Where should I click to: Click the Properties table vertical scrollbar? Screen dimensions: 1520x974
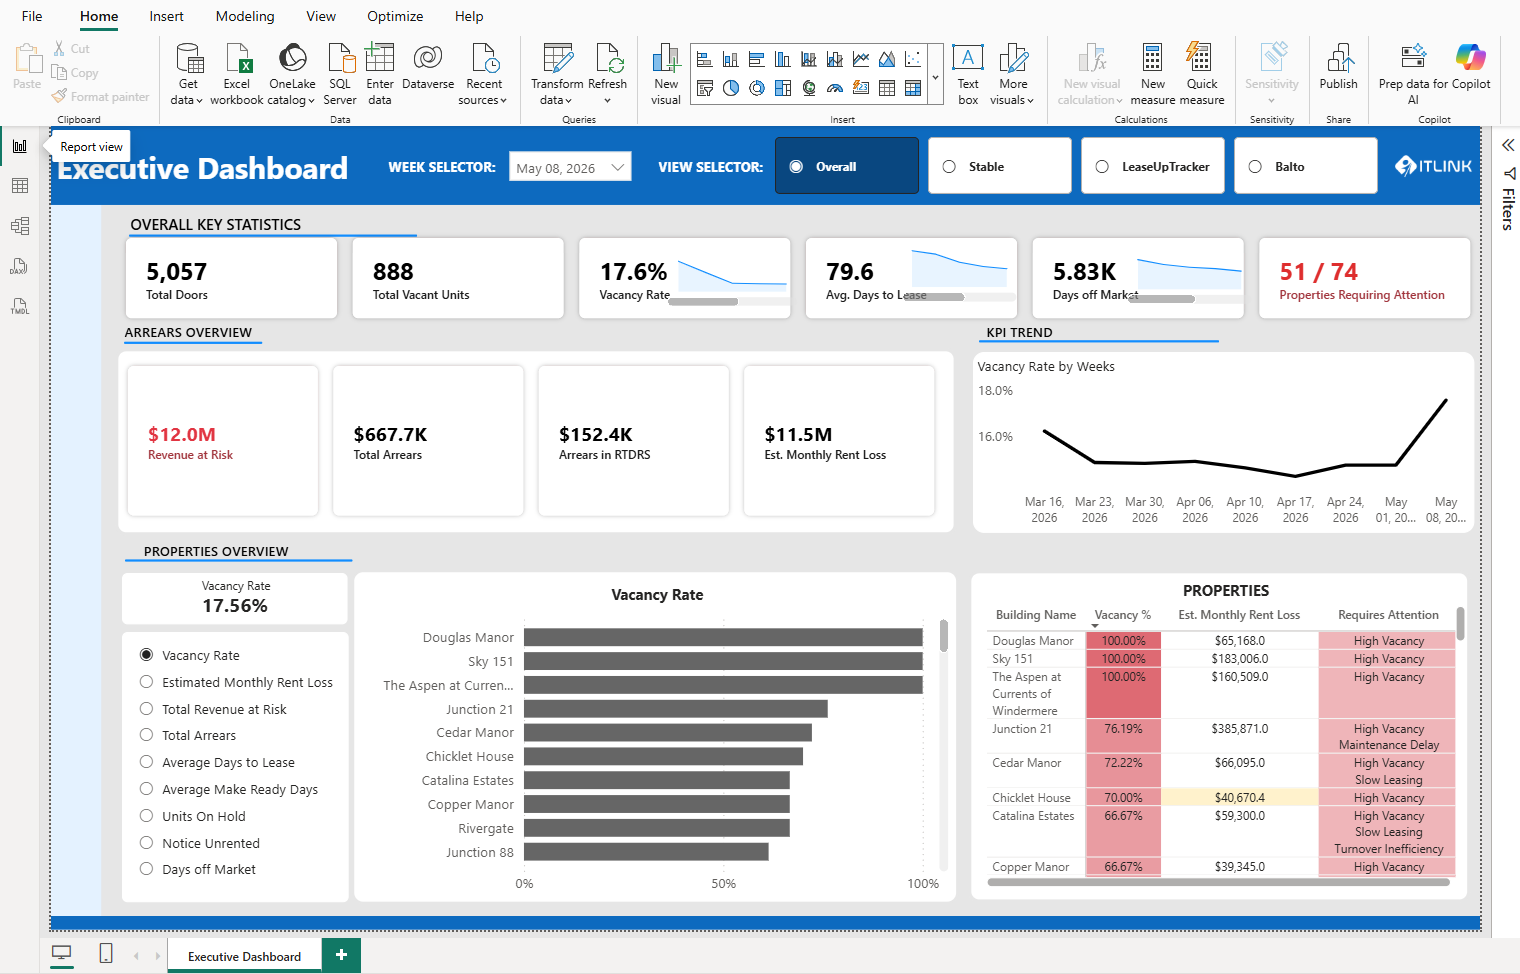point(1460,623)
